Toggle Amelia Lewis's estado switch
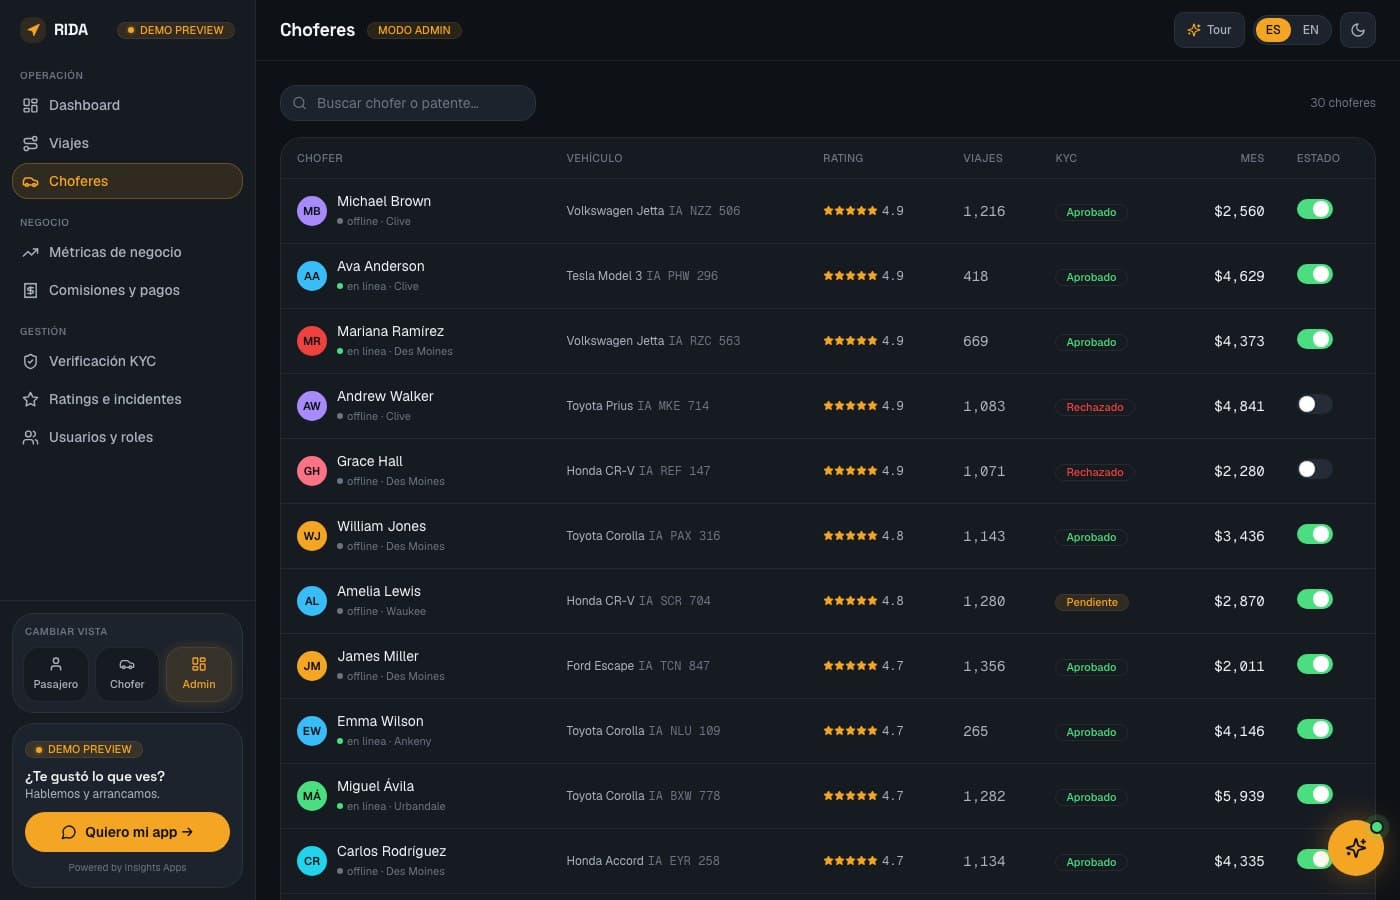 (1315, 599)
